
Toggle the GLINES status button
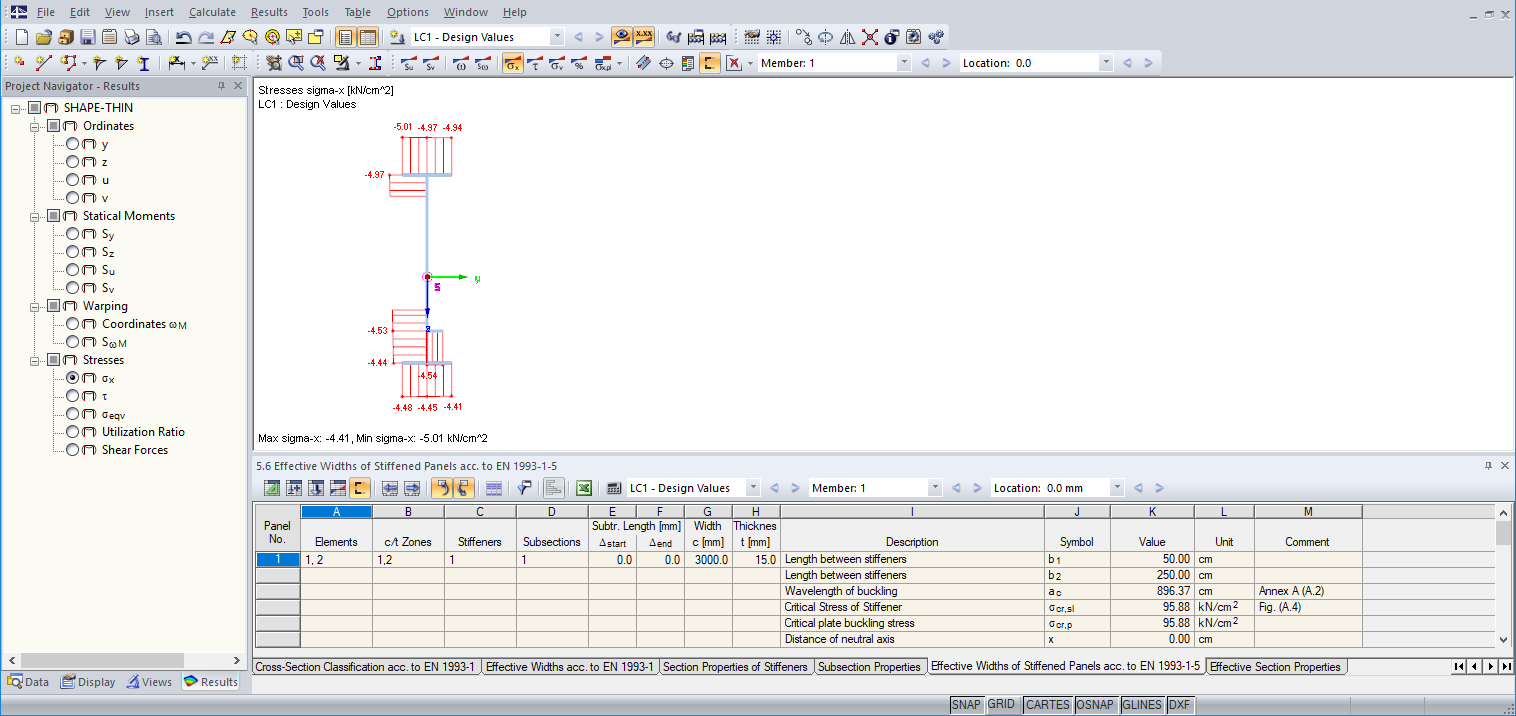point(1142,704)
